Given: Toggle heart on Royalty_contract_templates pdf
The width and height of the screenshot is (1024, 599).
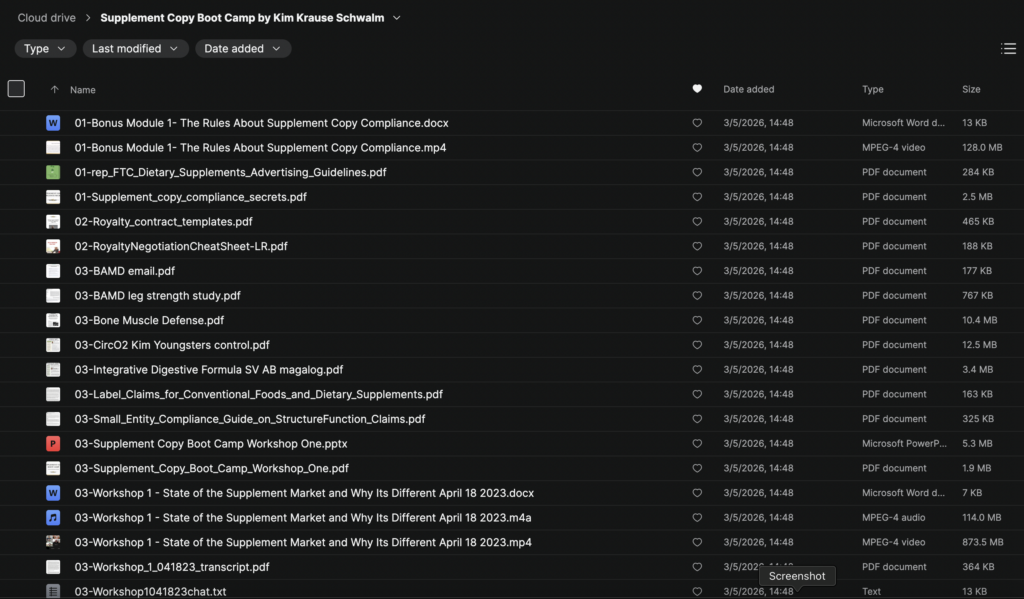Looking at the screenshot, I should pos(697,221).
